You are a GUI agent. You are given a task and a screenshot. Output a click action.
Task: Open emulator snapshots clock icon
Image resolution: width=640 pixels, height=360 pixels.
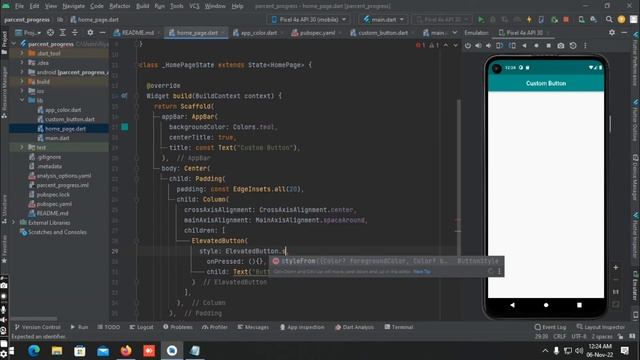coord(573,45)
